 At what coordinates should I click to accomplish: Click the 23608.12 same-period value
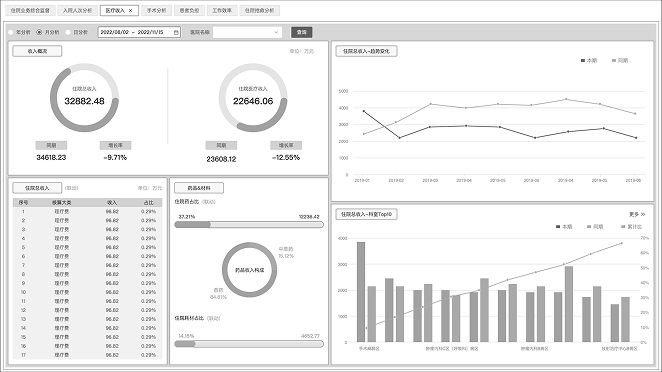pos(221,159)
